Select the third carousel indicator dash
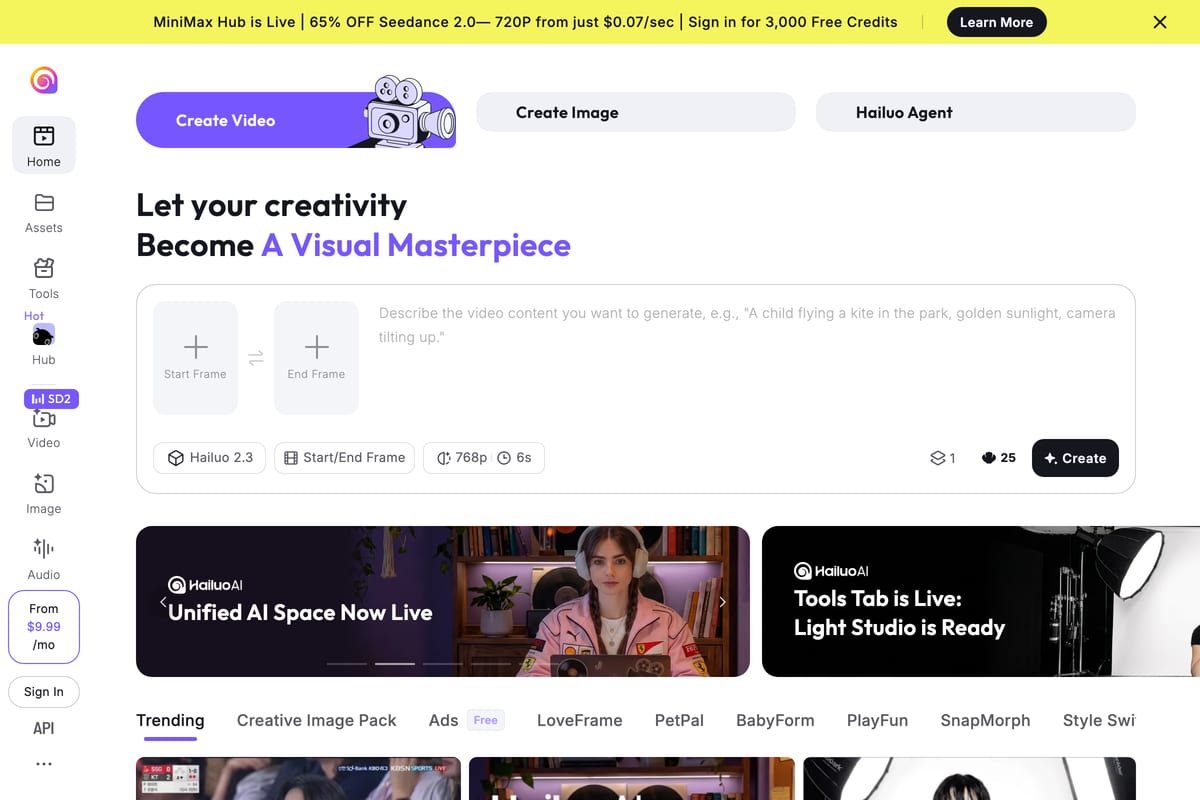The image size is (1200, 800). click(443, 664)
